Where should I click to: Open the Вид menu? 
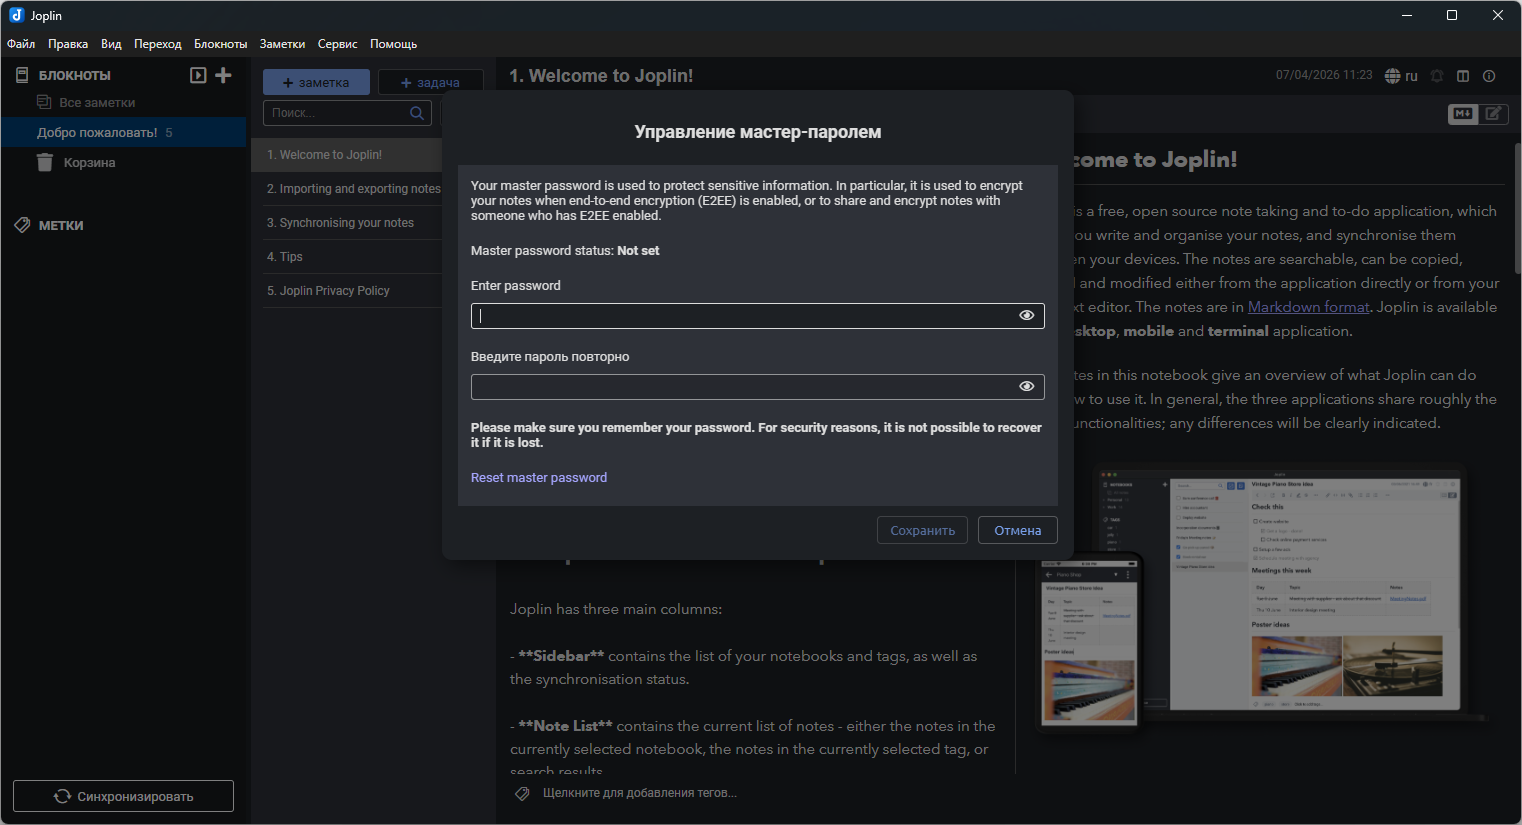[111, 44]
